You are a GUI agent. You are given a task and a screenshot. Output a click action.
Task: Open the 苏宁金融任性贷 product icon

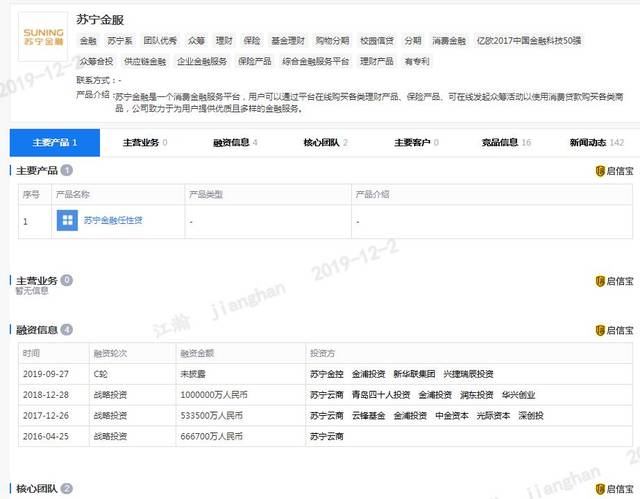coord(67,220)
